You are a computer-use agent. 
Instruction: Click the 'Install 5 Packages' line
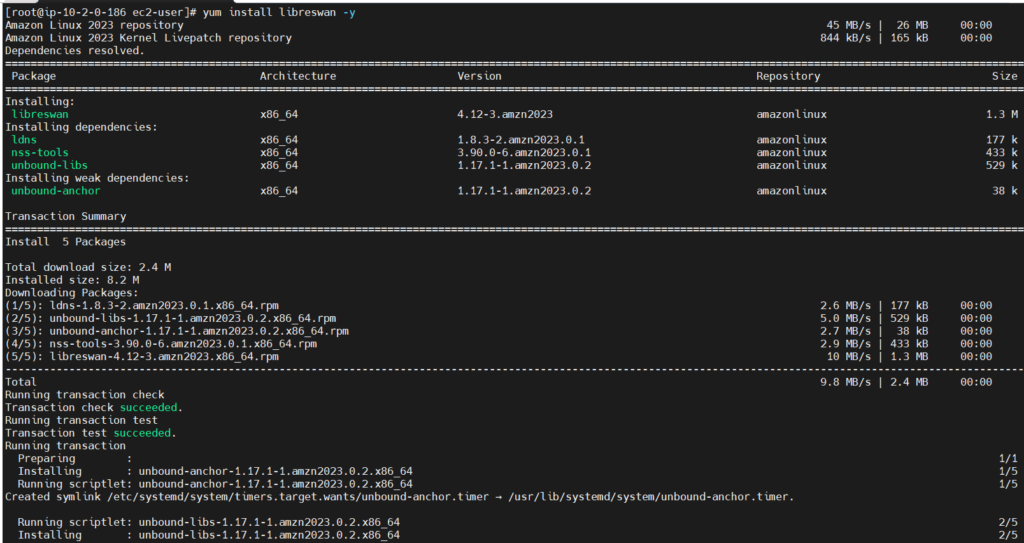click(x=65, y=242)
